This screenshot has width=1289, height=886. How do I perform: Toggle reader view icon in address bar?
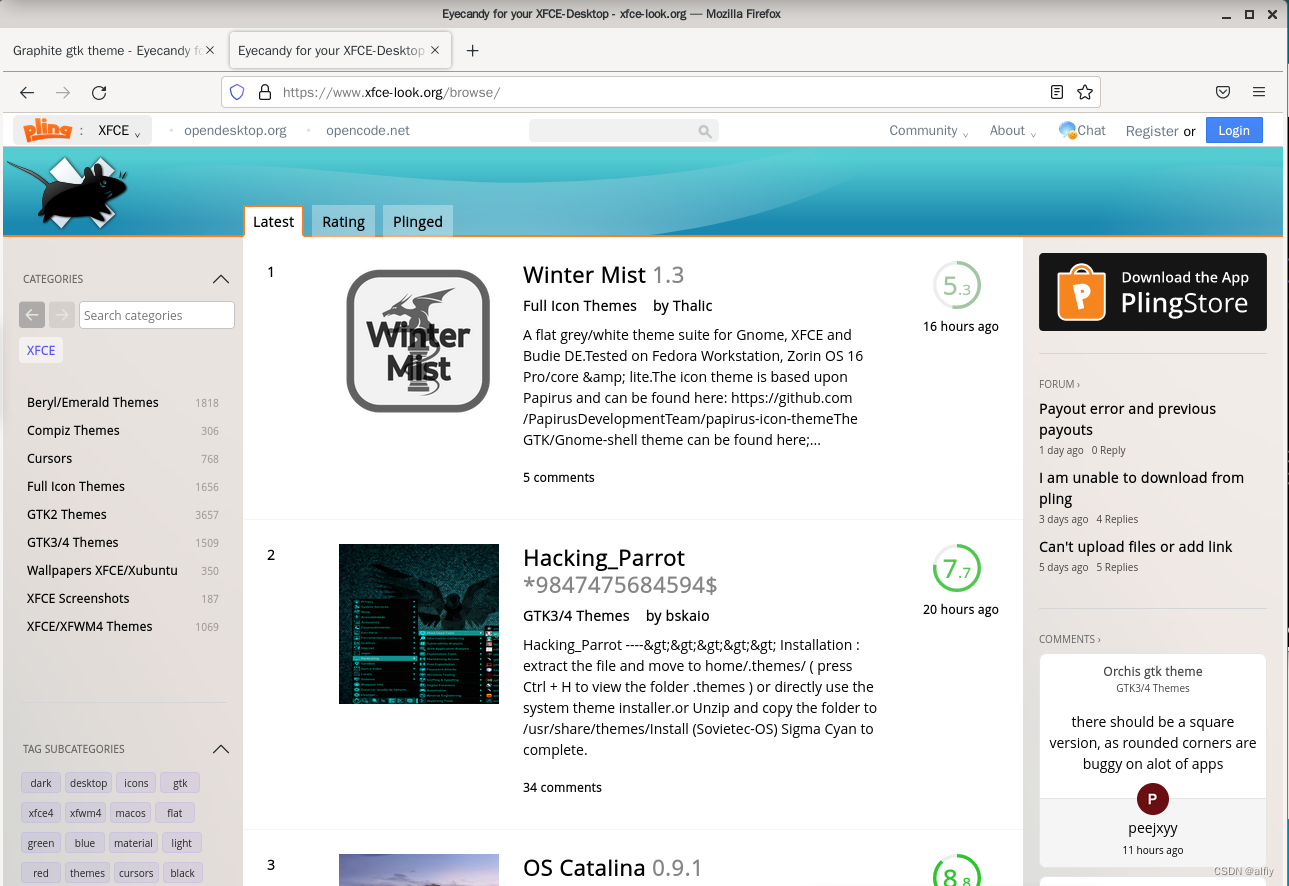tap(1057, 92)
